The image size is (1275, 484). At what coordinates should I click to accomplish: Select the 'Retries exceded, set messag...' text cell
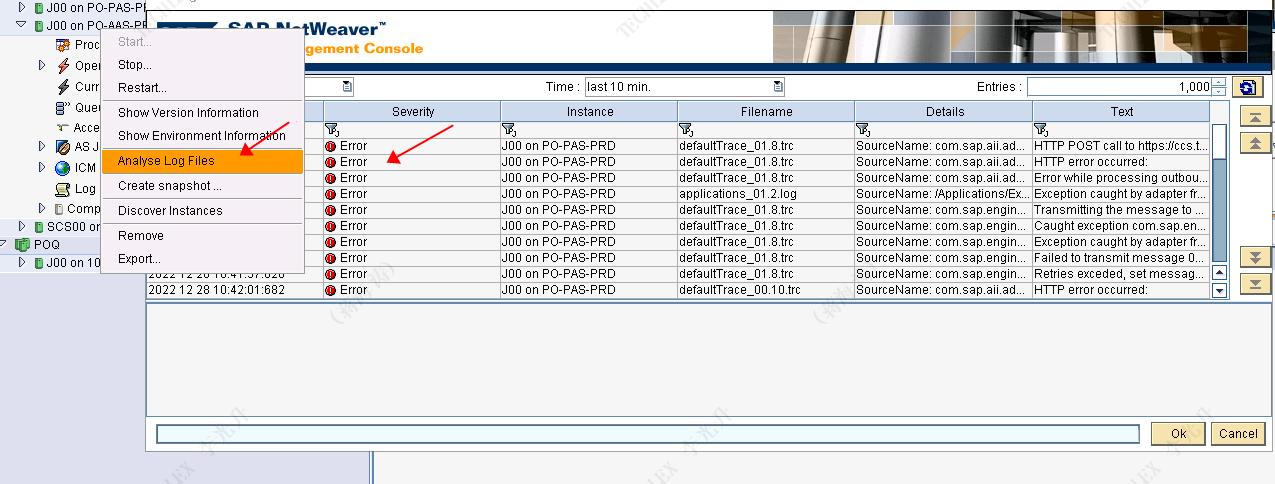[1121, 274]
